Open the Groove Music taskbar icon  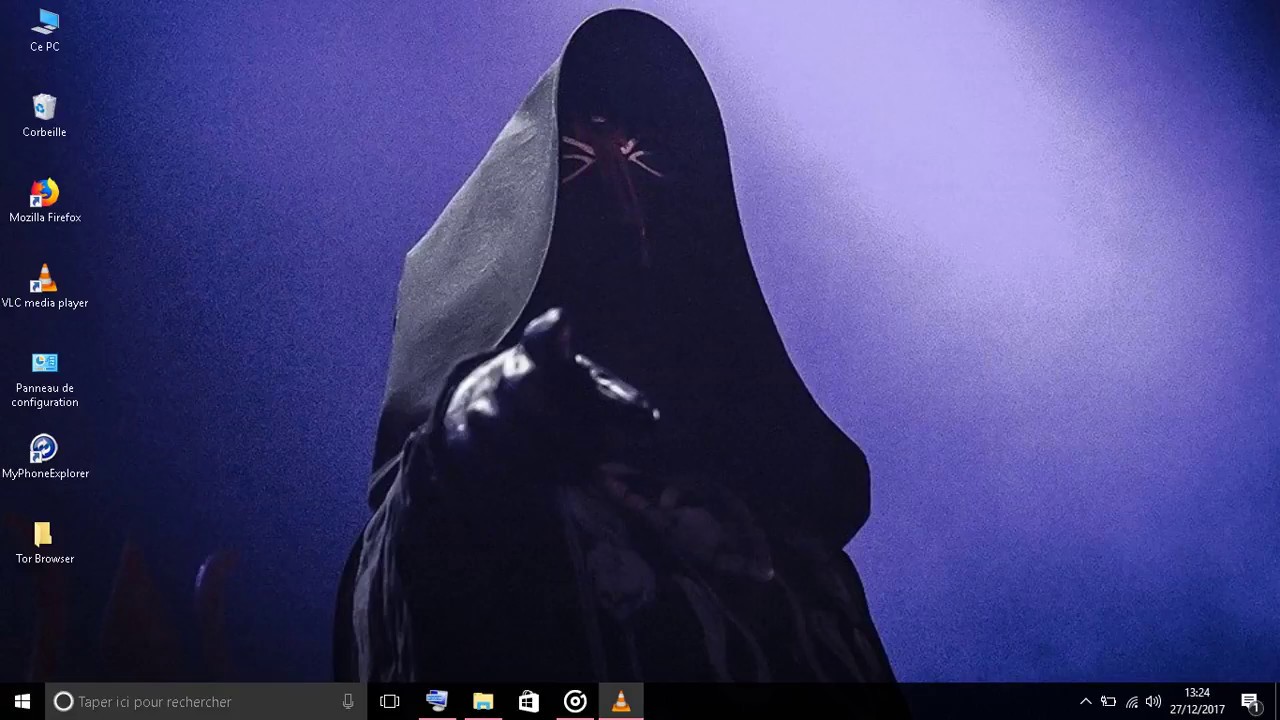tap(575, 701)
